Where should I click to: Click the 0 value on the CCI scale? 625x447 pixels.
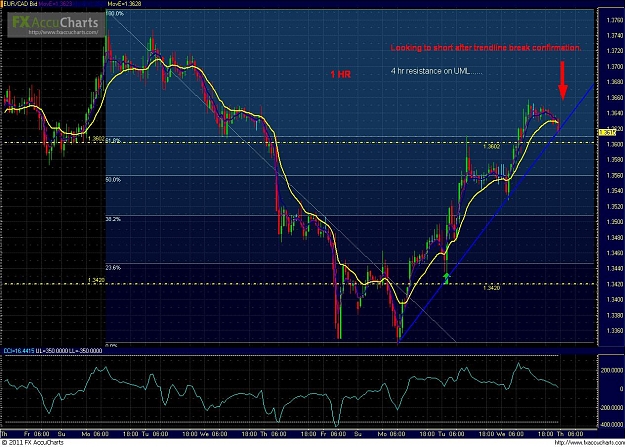(x=621, y=389)
